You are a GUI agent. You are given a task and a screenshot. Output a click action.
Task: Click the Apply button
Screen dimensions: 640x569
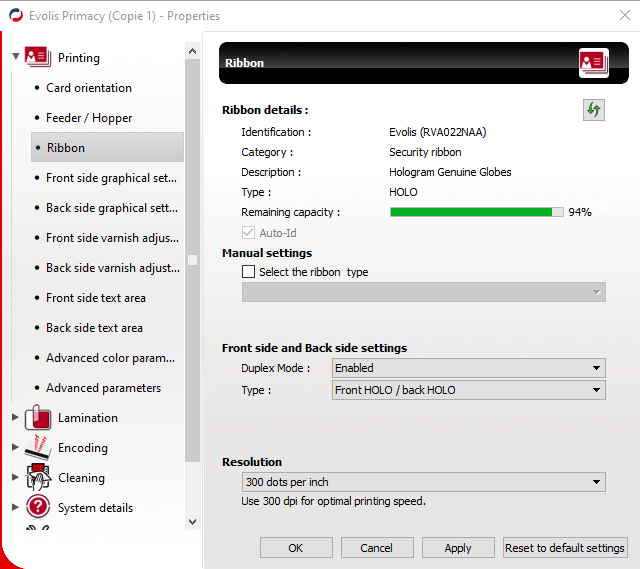click(x=458, y=548)
